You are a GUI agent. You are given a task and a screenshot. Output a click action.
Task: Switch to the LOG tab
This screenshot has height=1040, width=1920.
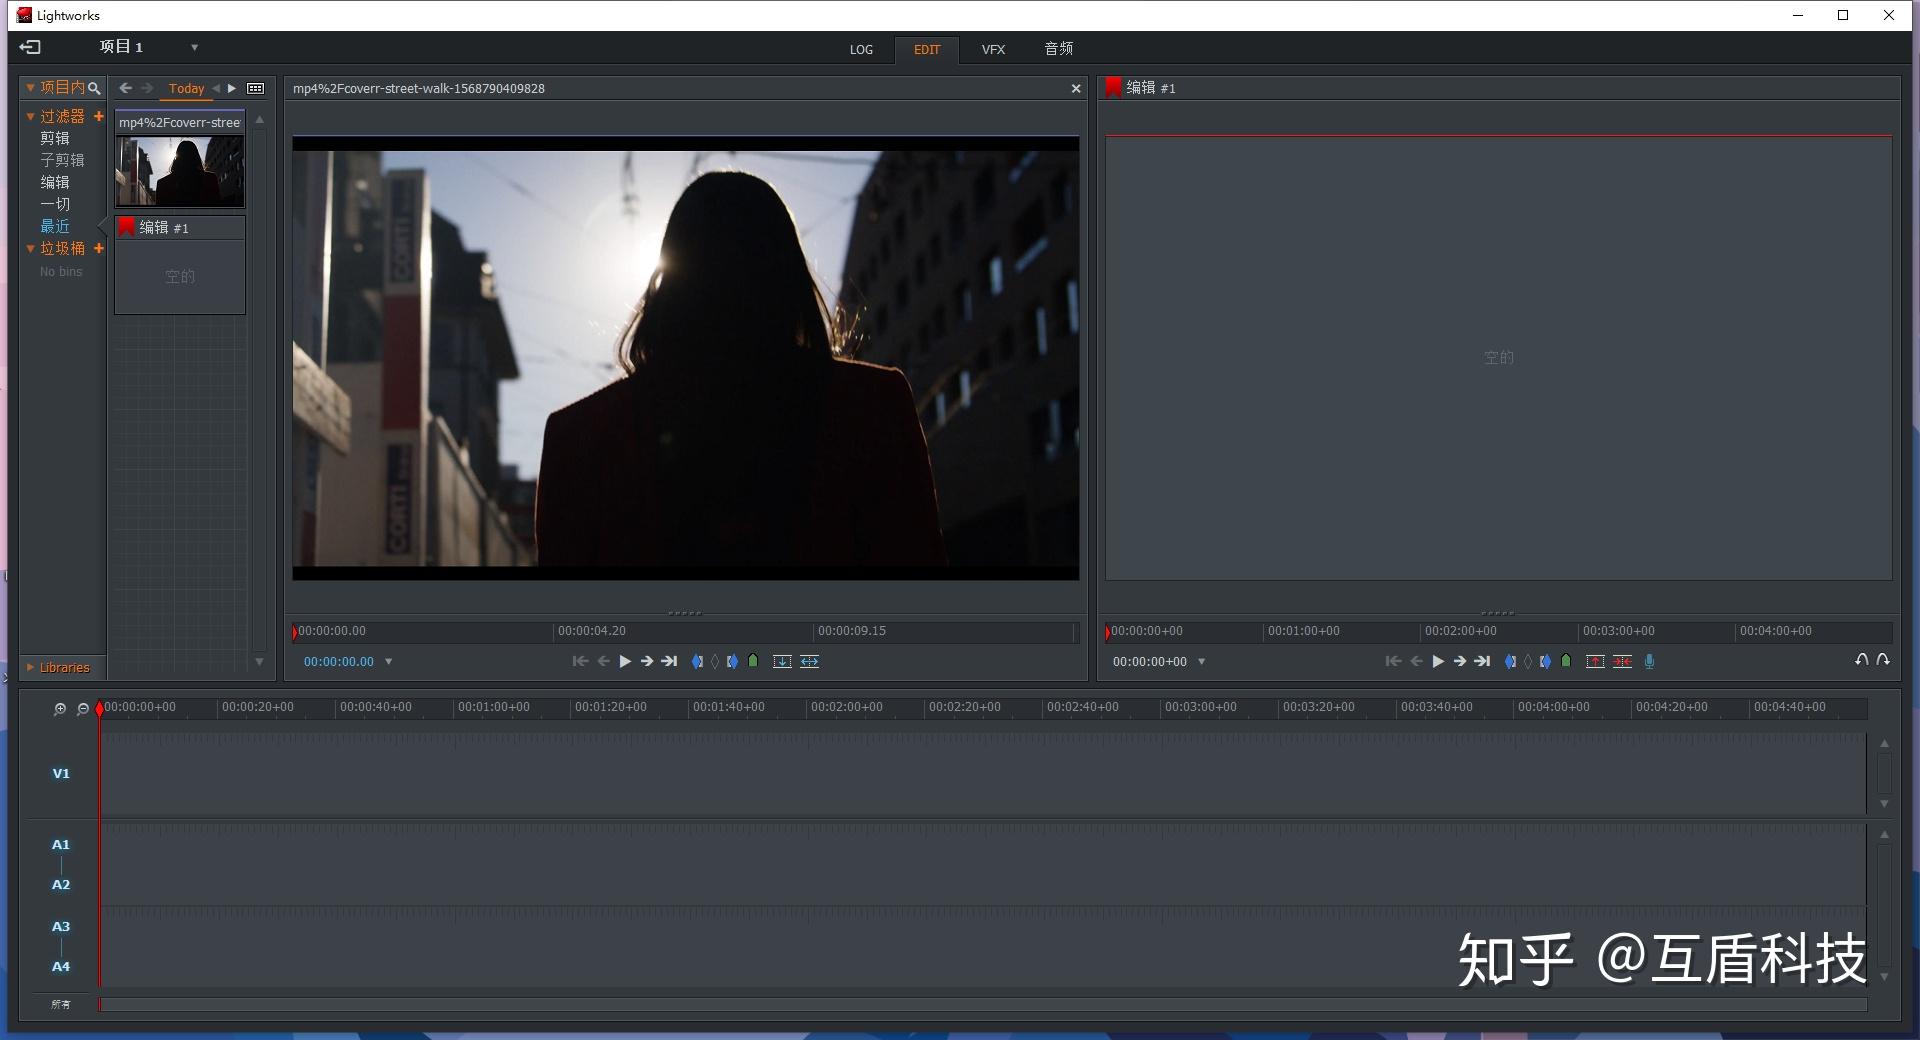(861, 49)
